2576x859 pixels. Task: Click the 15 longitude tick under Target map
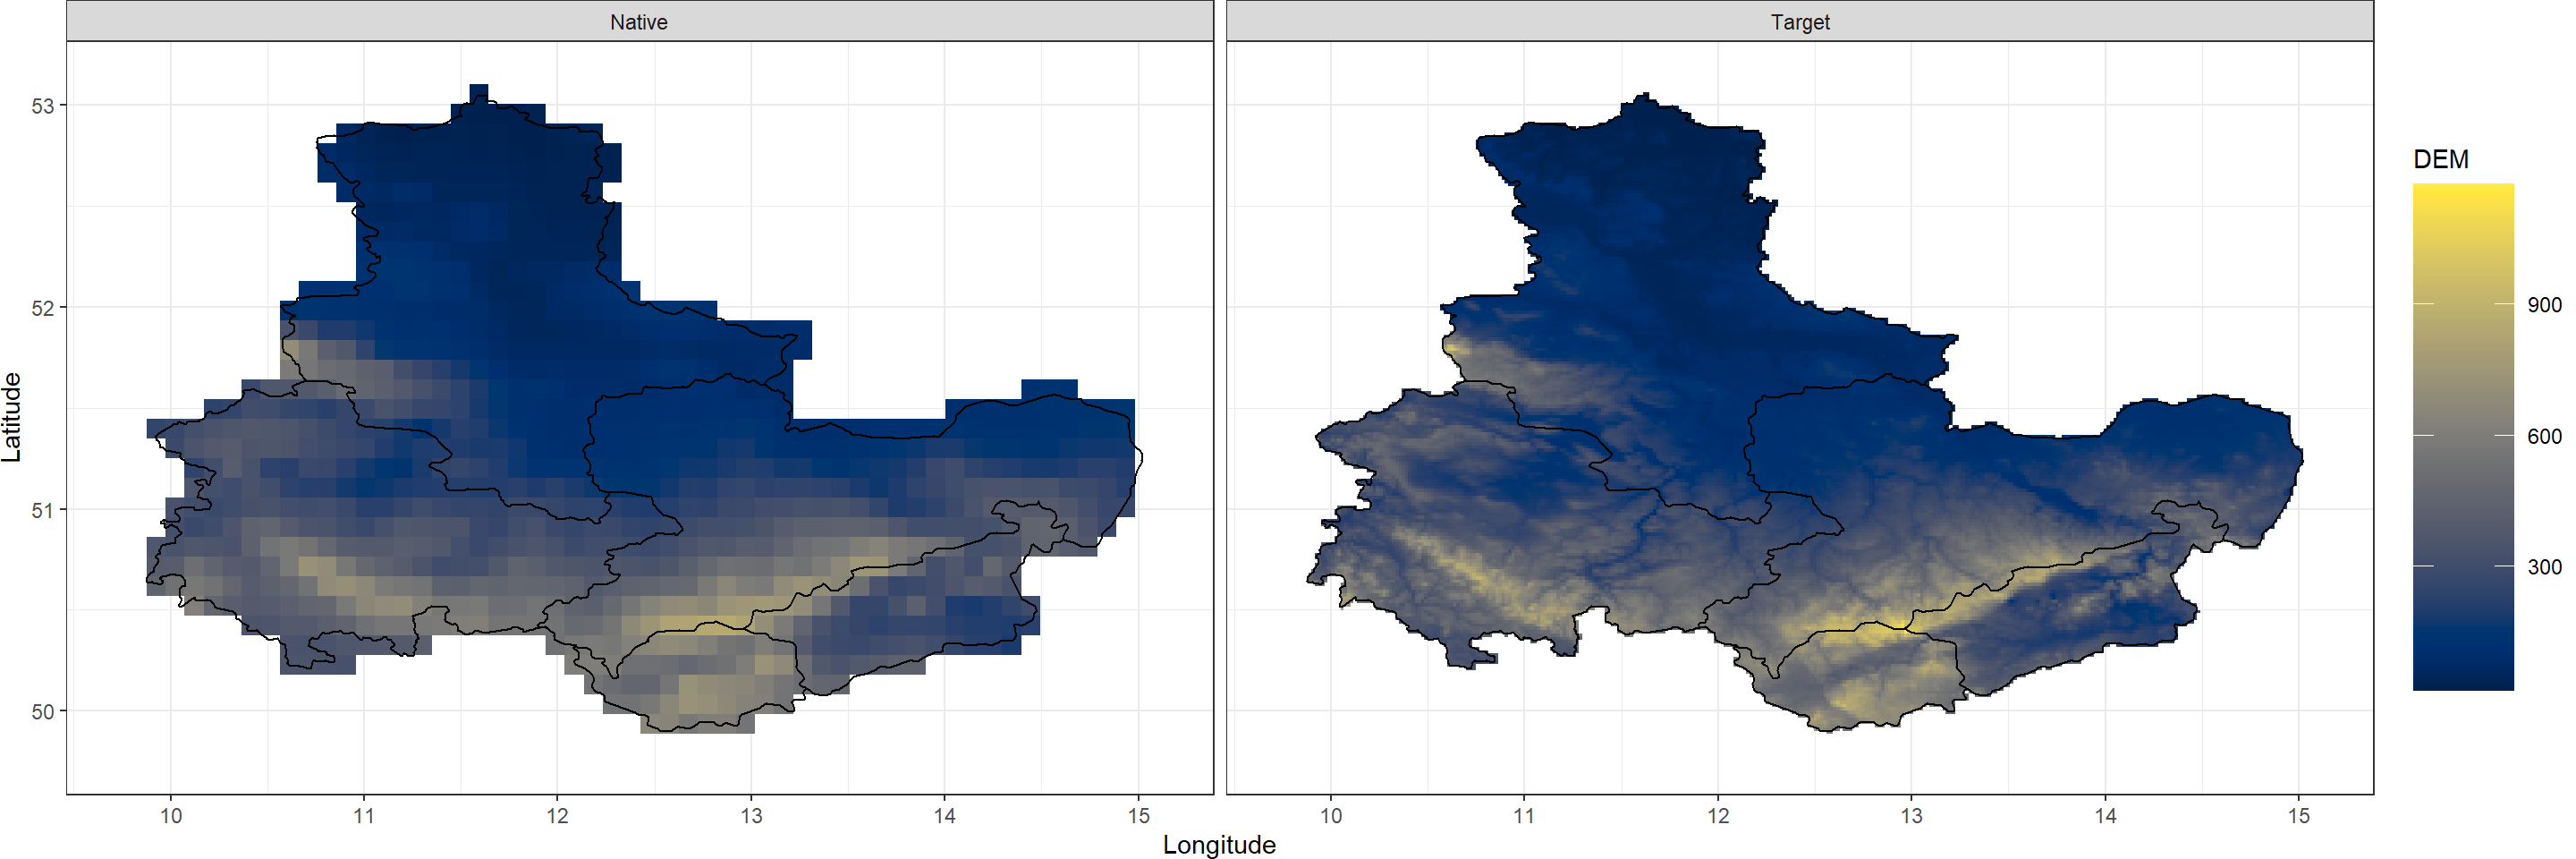point(2298,816)
